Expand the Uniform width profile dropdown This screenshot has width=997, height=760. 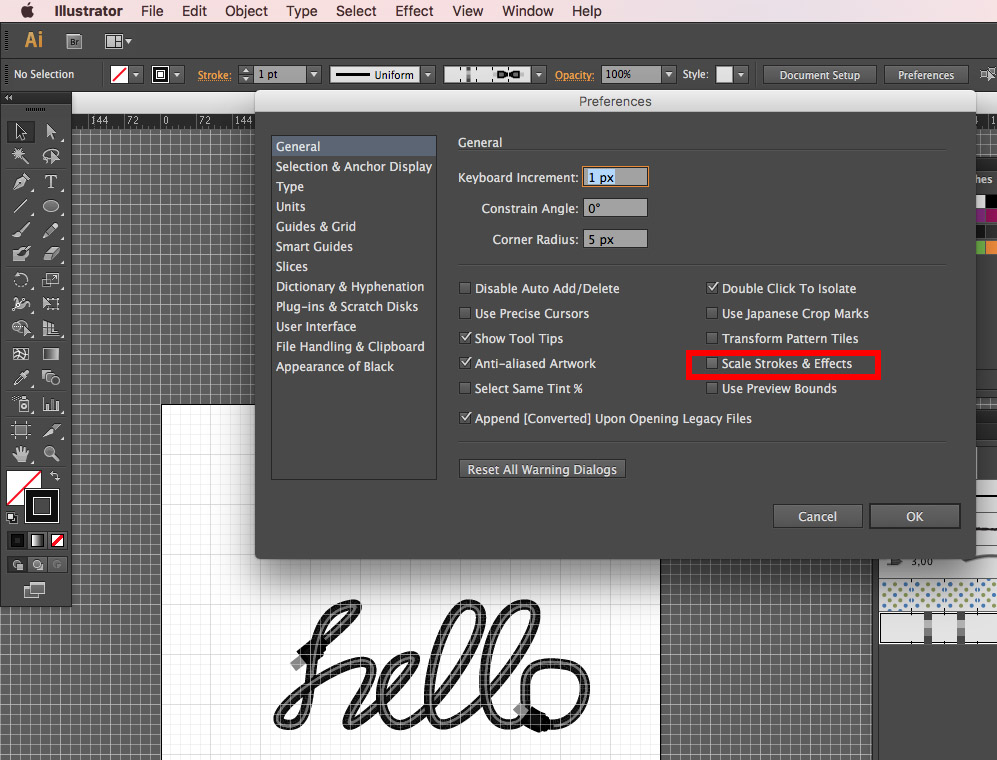(428, 75)
